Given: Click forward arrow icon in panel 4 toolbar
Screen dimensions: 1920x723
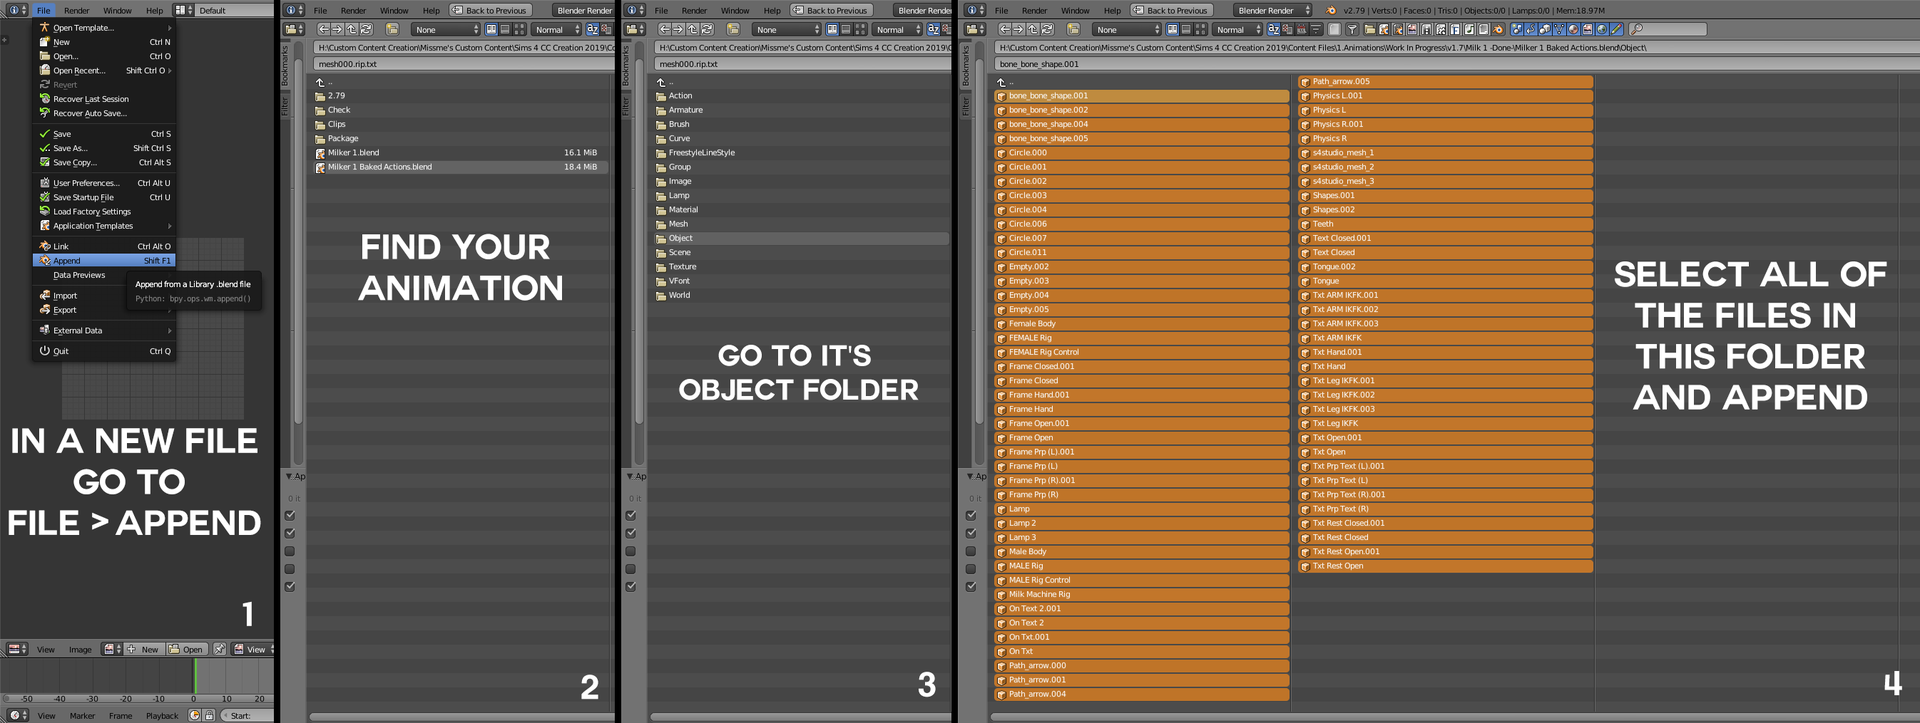Looking at the screenshot, I should pos(1018,29).
